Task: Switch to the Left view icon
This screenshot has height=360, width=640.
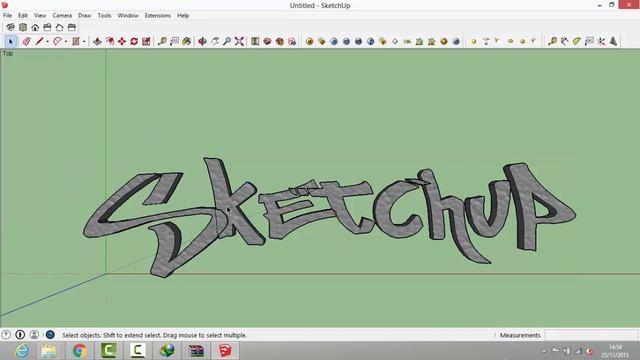Action: click(x=72, y=27)
